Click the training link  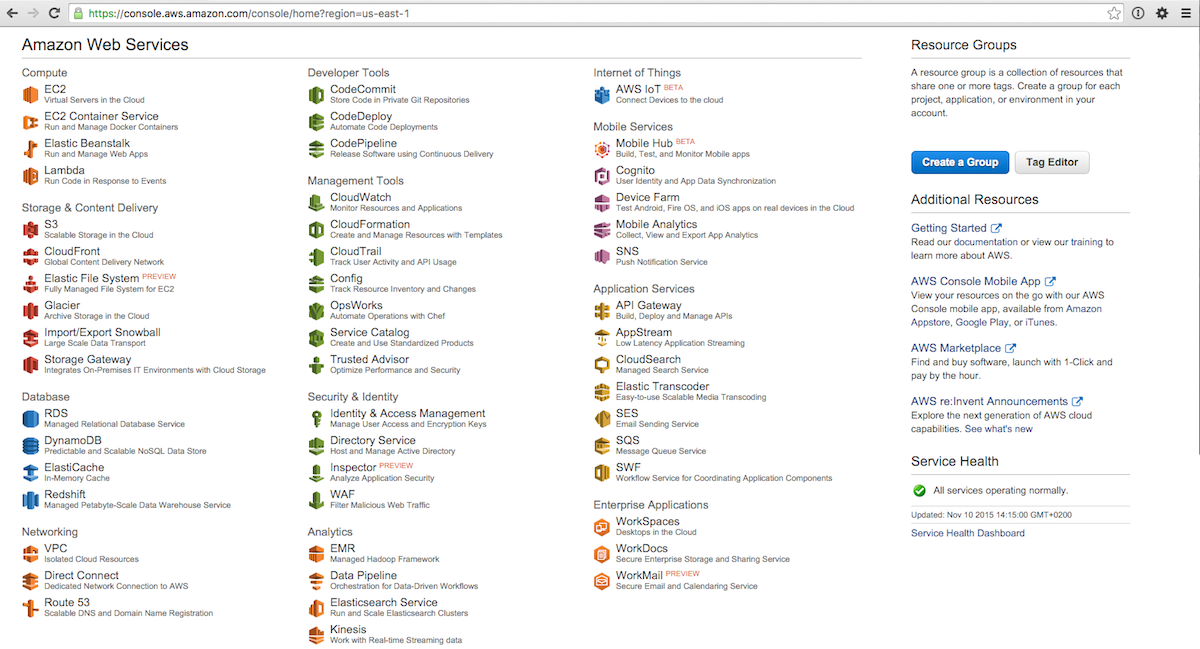1087,243
